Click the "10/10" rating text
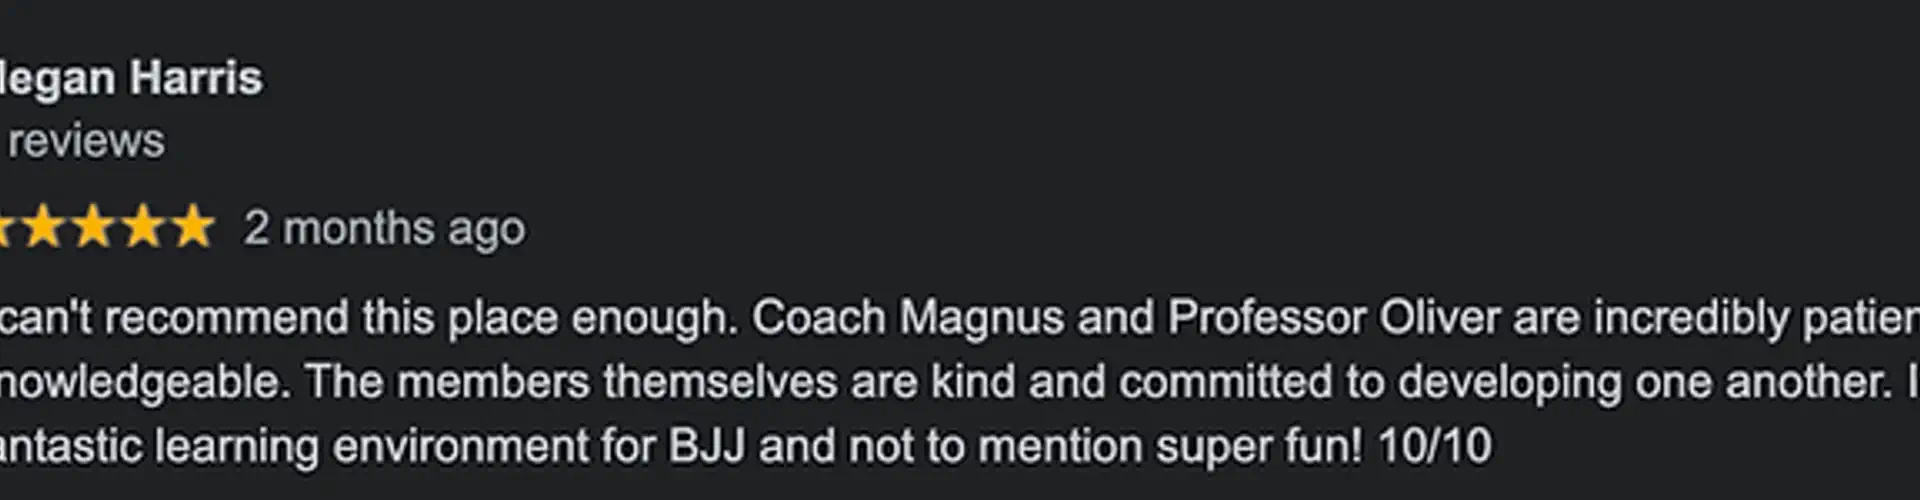This screenshot has height=500, width=1920. coord(1435,446)
